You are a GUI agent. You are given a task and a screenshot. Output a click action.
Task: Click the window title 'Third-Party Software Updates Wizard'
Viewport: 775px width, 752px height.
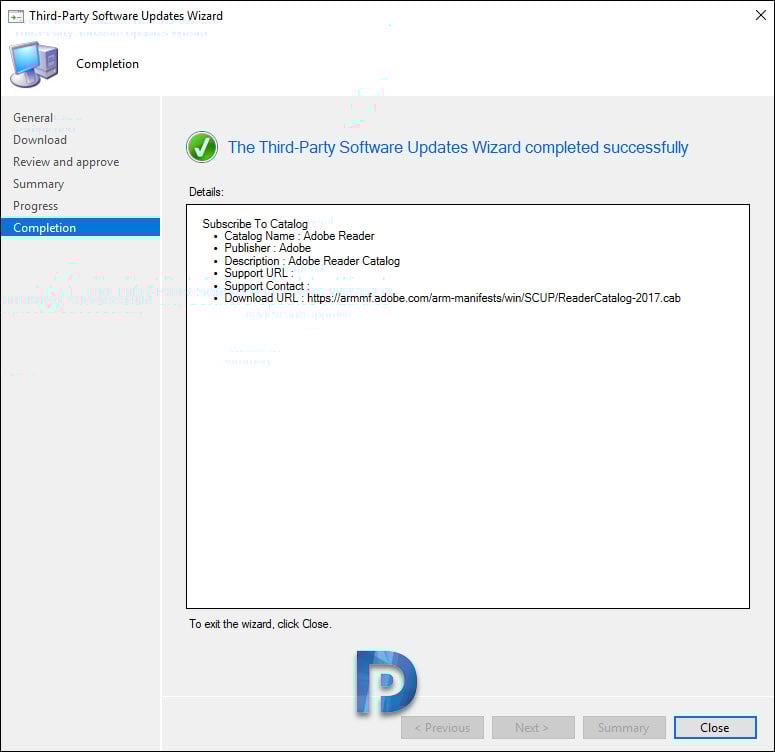point(126,16)
